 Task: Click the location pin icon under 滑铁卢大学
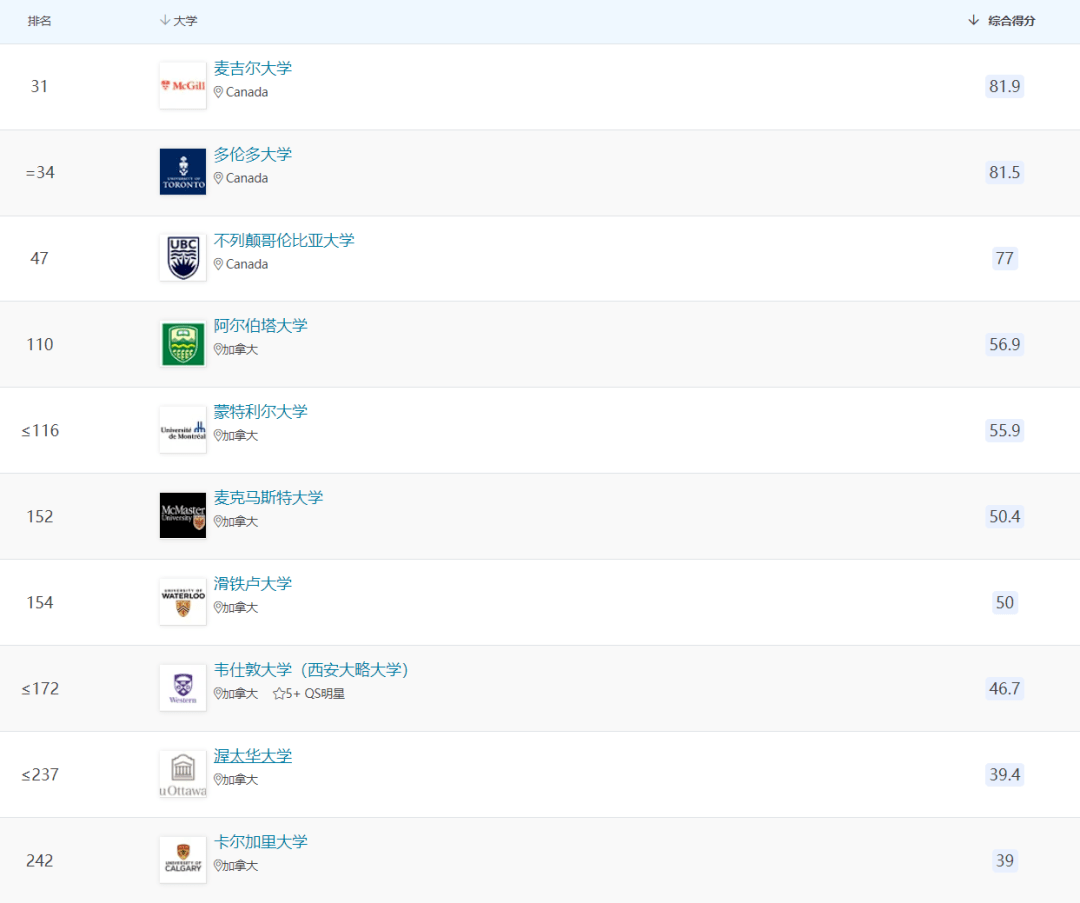218,608
